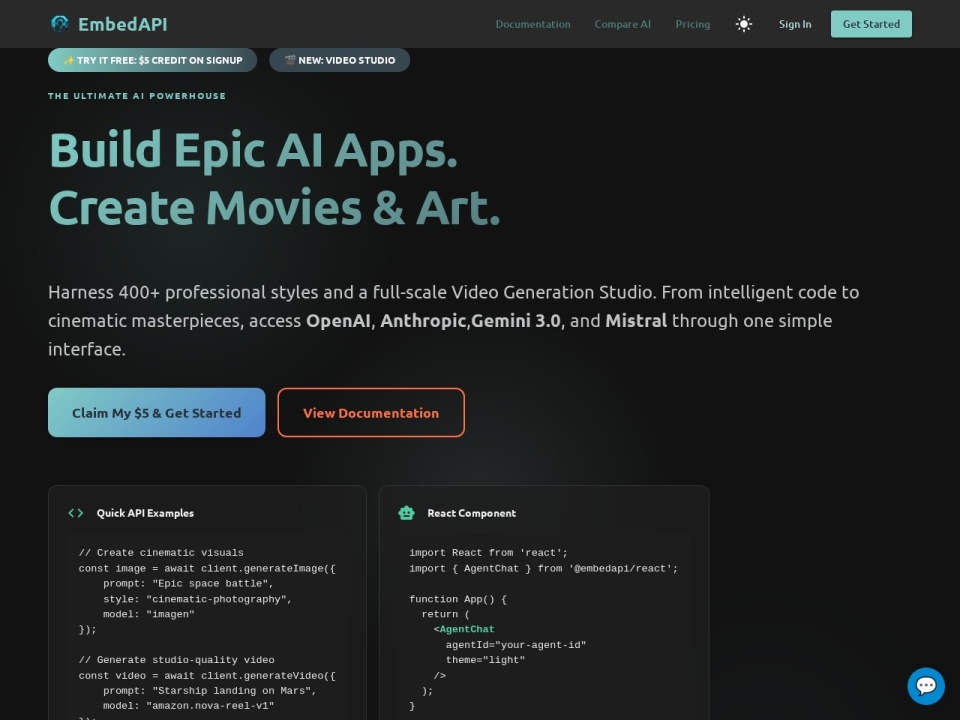Click the EmbedAPI logo icon

59,24
